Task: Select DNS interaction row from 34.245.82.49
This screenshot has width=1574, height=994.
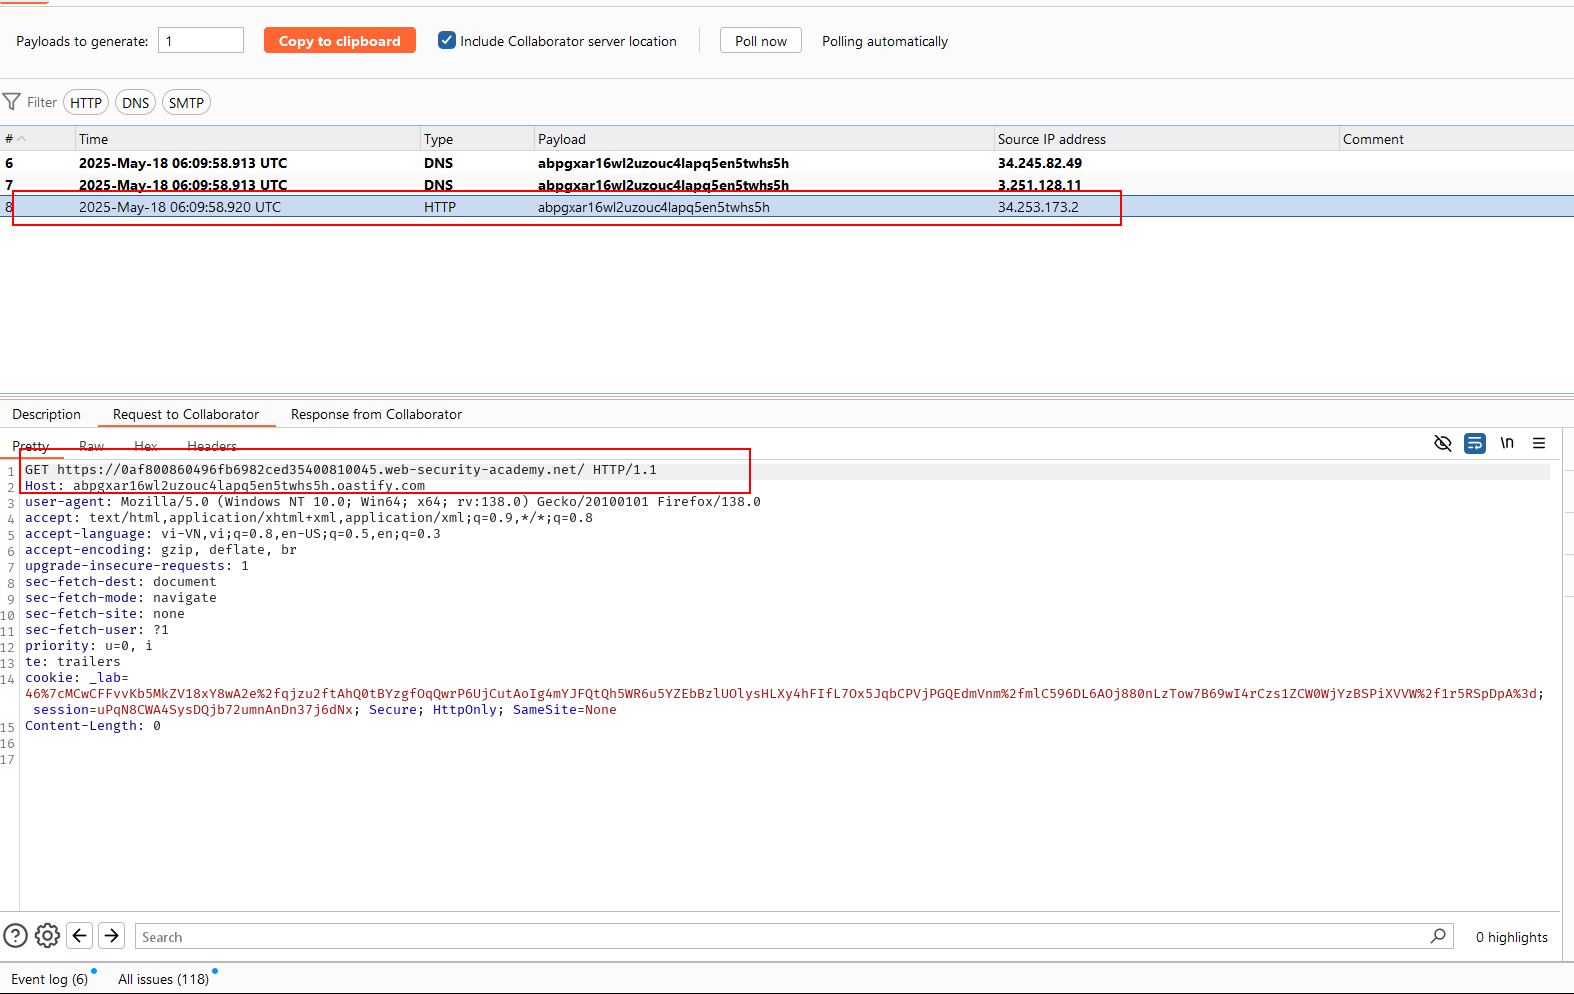Action: pos(787,163)
